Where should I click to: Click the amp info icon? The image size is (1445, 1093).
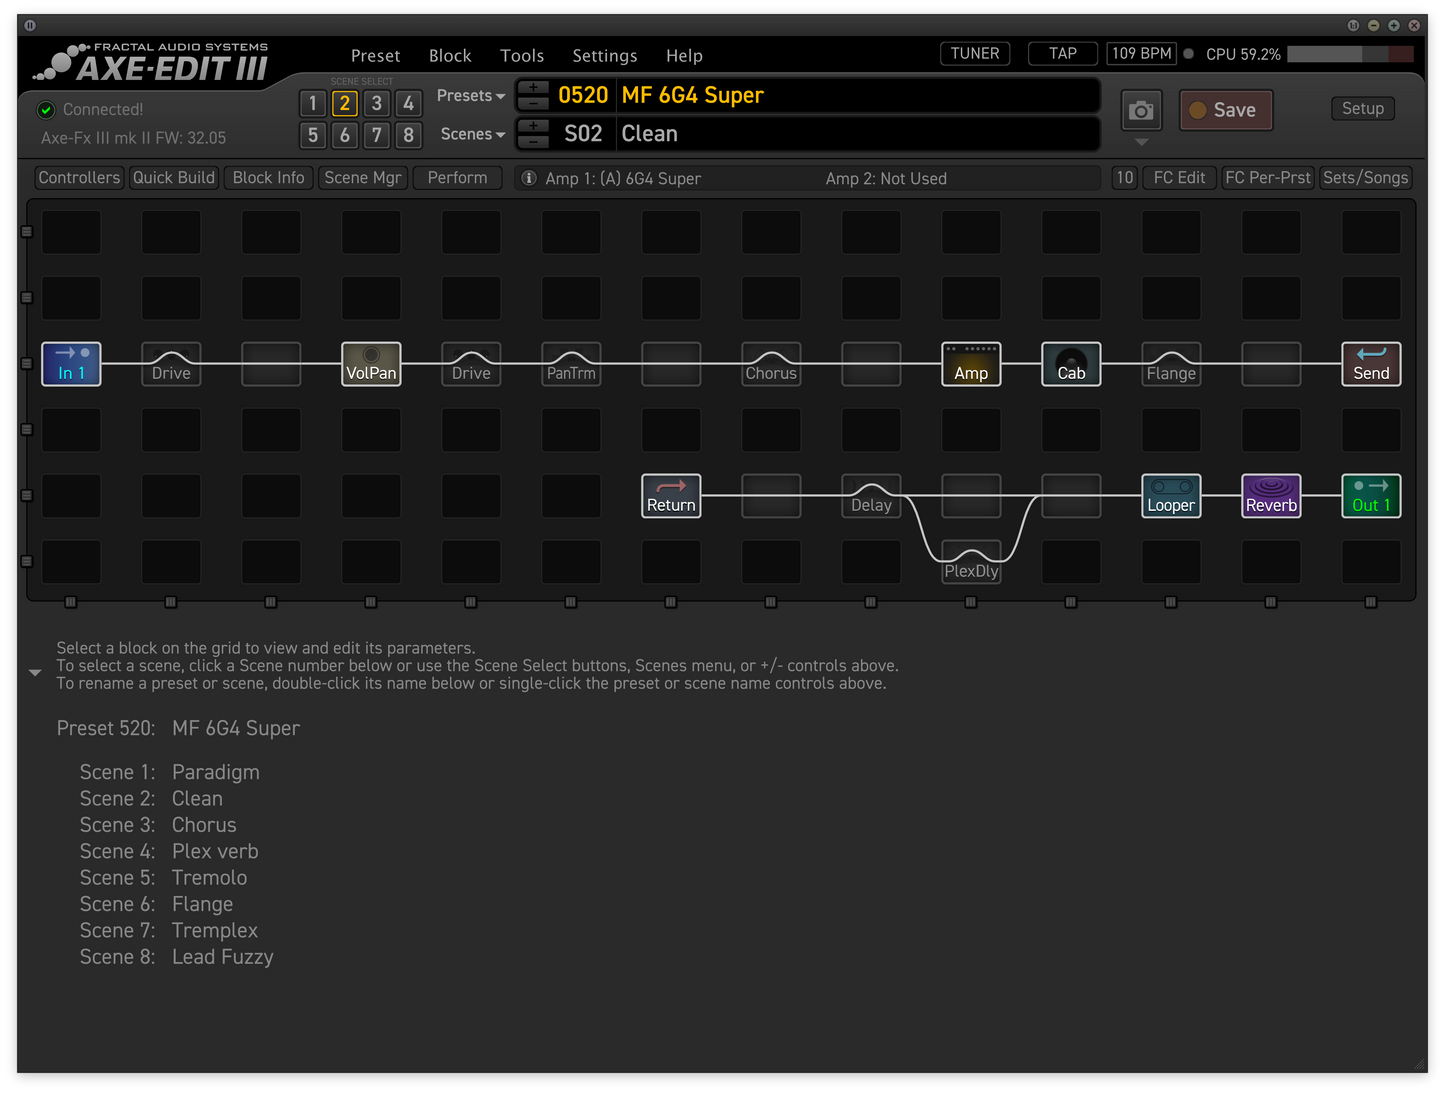(529, 178)
